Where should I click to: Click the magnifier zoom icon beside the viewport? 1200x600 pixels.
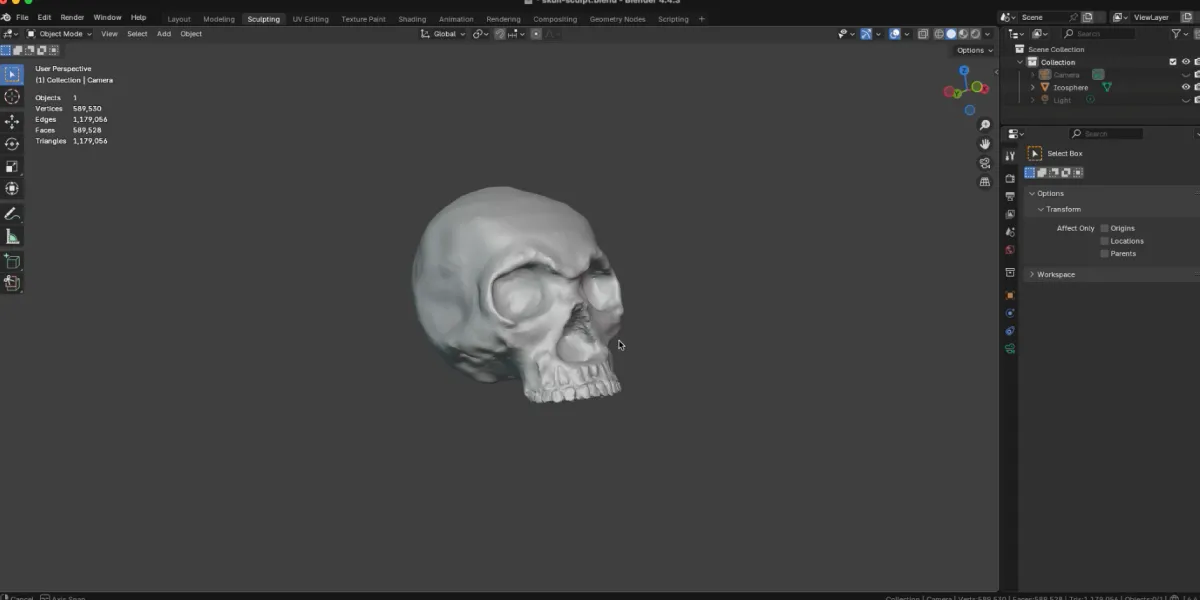pos(984,124)
